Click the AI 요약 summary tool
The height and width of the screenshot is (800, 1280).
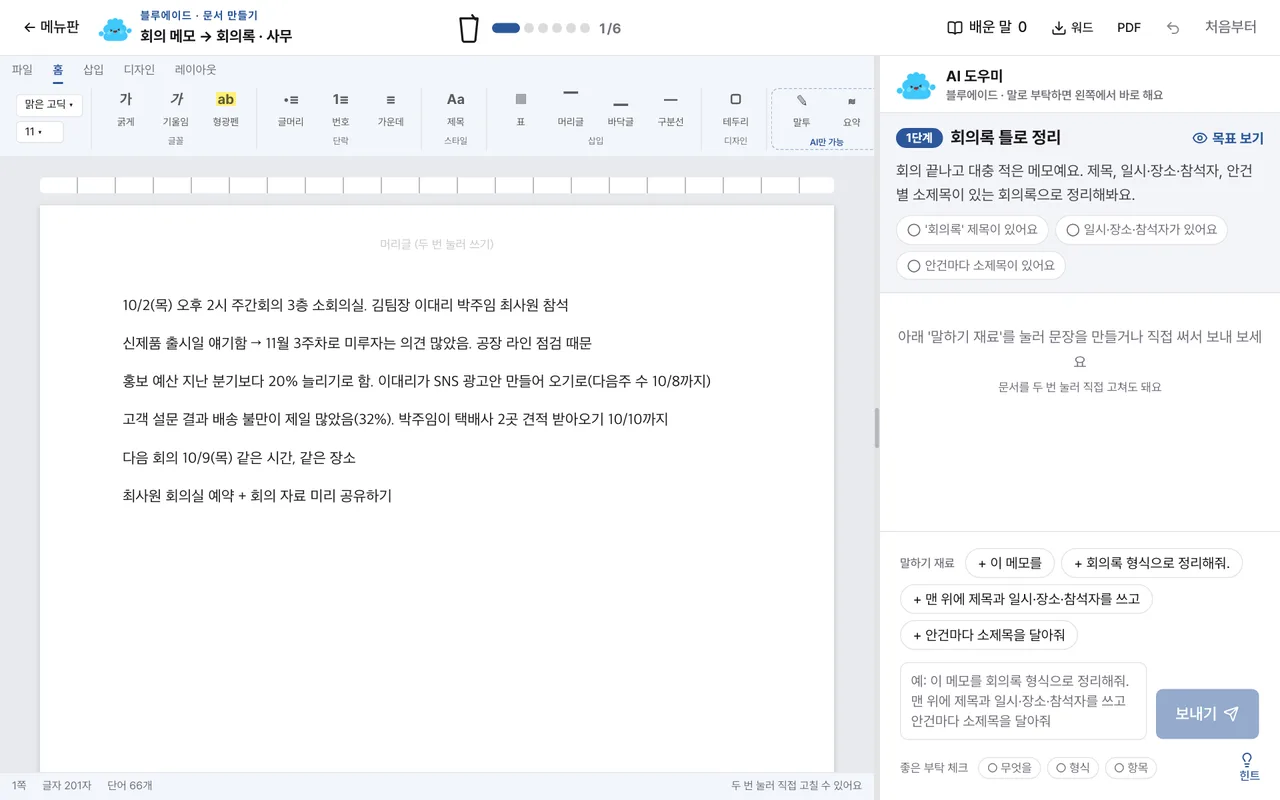pos(852,110)
